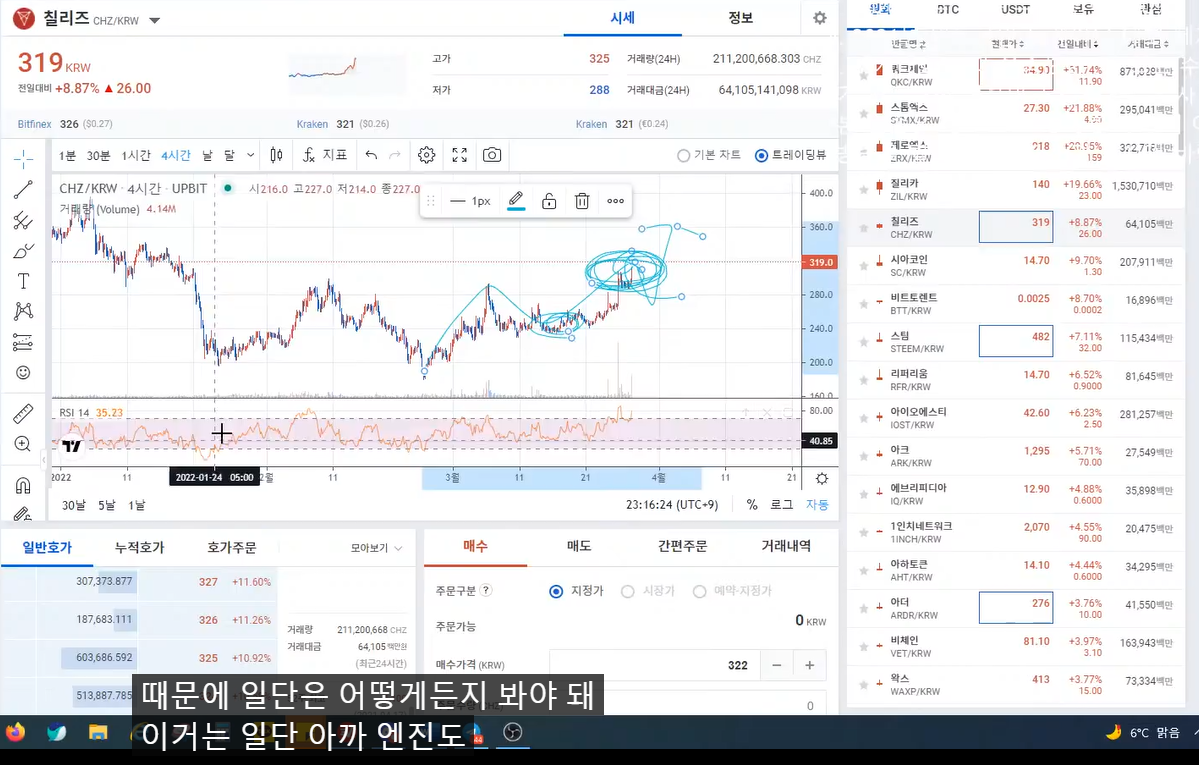The width and height of the screenshot is (1199, 765).
Task: Open axis settings gear at chart bottom-right
Action: (x=822, y=479)
